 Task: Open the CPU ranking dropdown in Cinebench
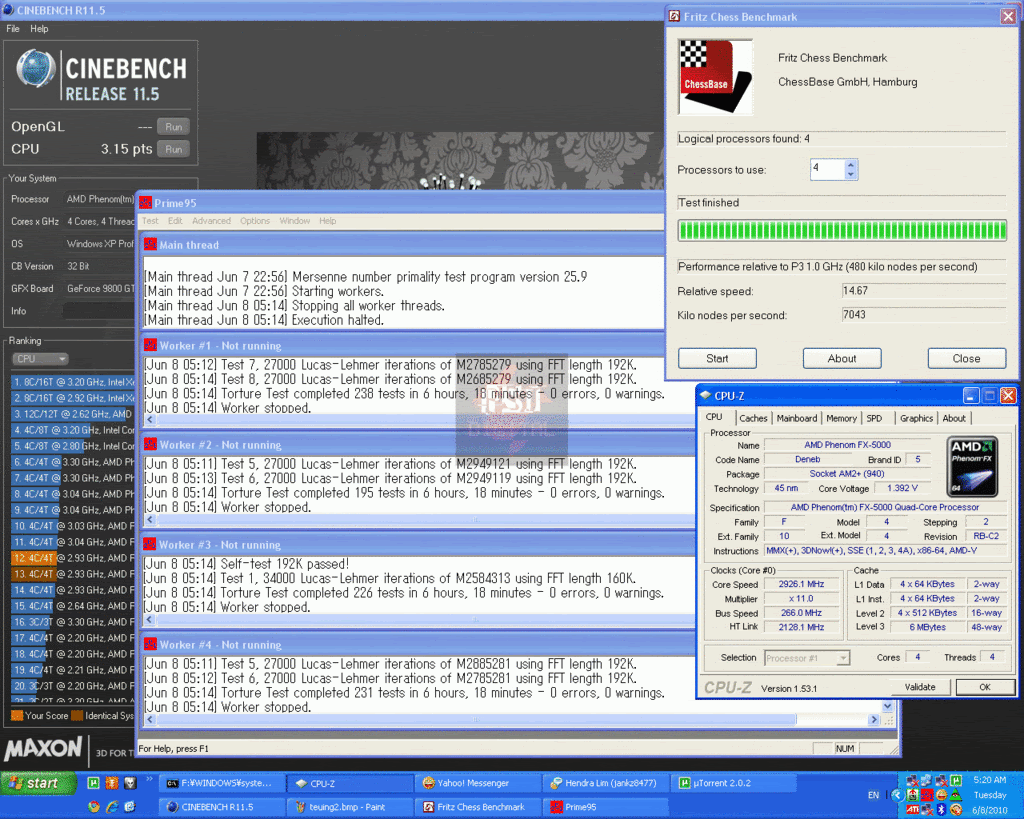[x=40, y=359]
